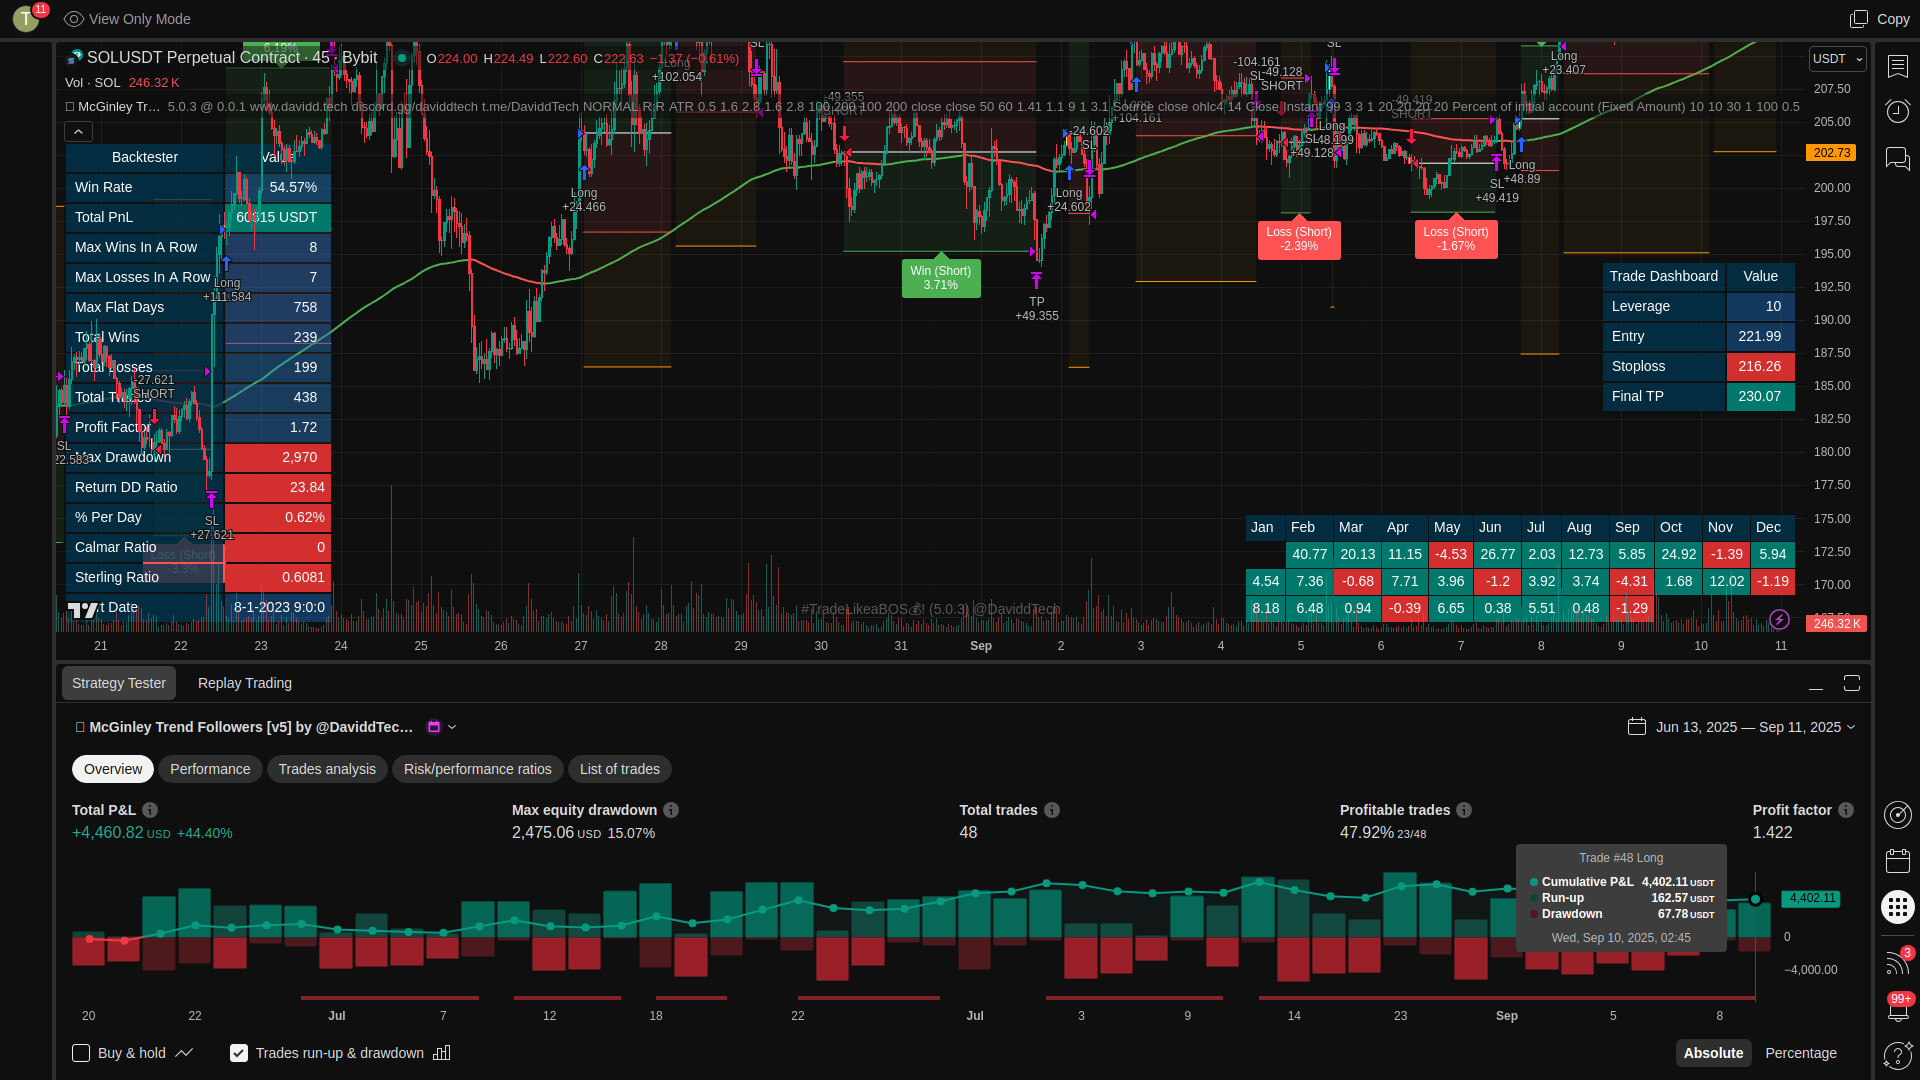Open the Help center question icon

pos(1897,1055)
